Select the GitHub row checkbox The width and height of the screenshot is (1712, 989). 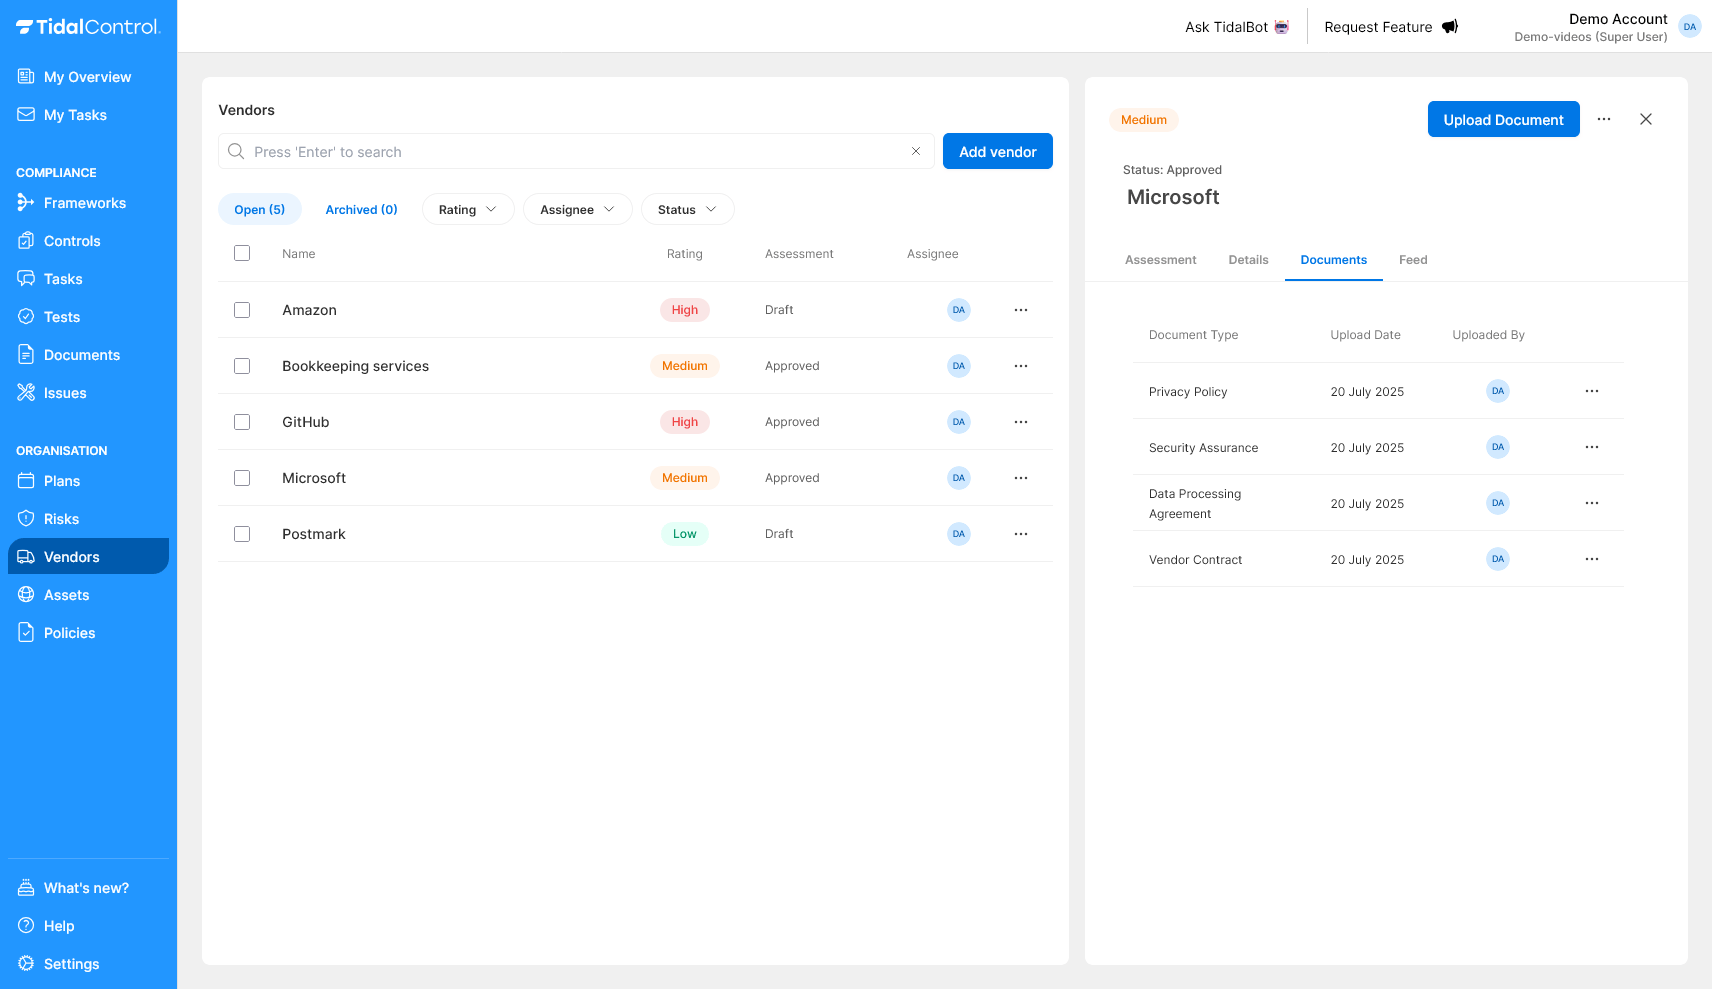tap(242, 421)
